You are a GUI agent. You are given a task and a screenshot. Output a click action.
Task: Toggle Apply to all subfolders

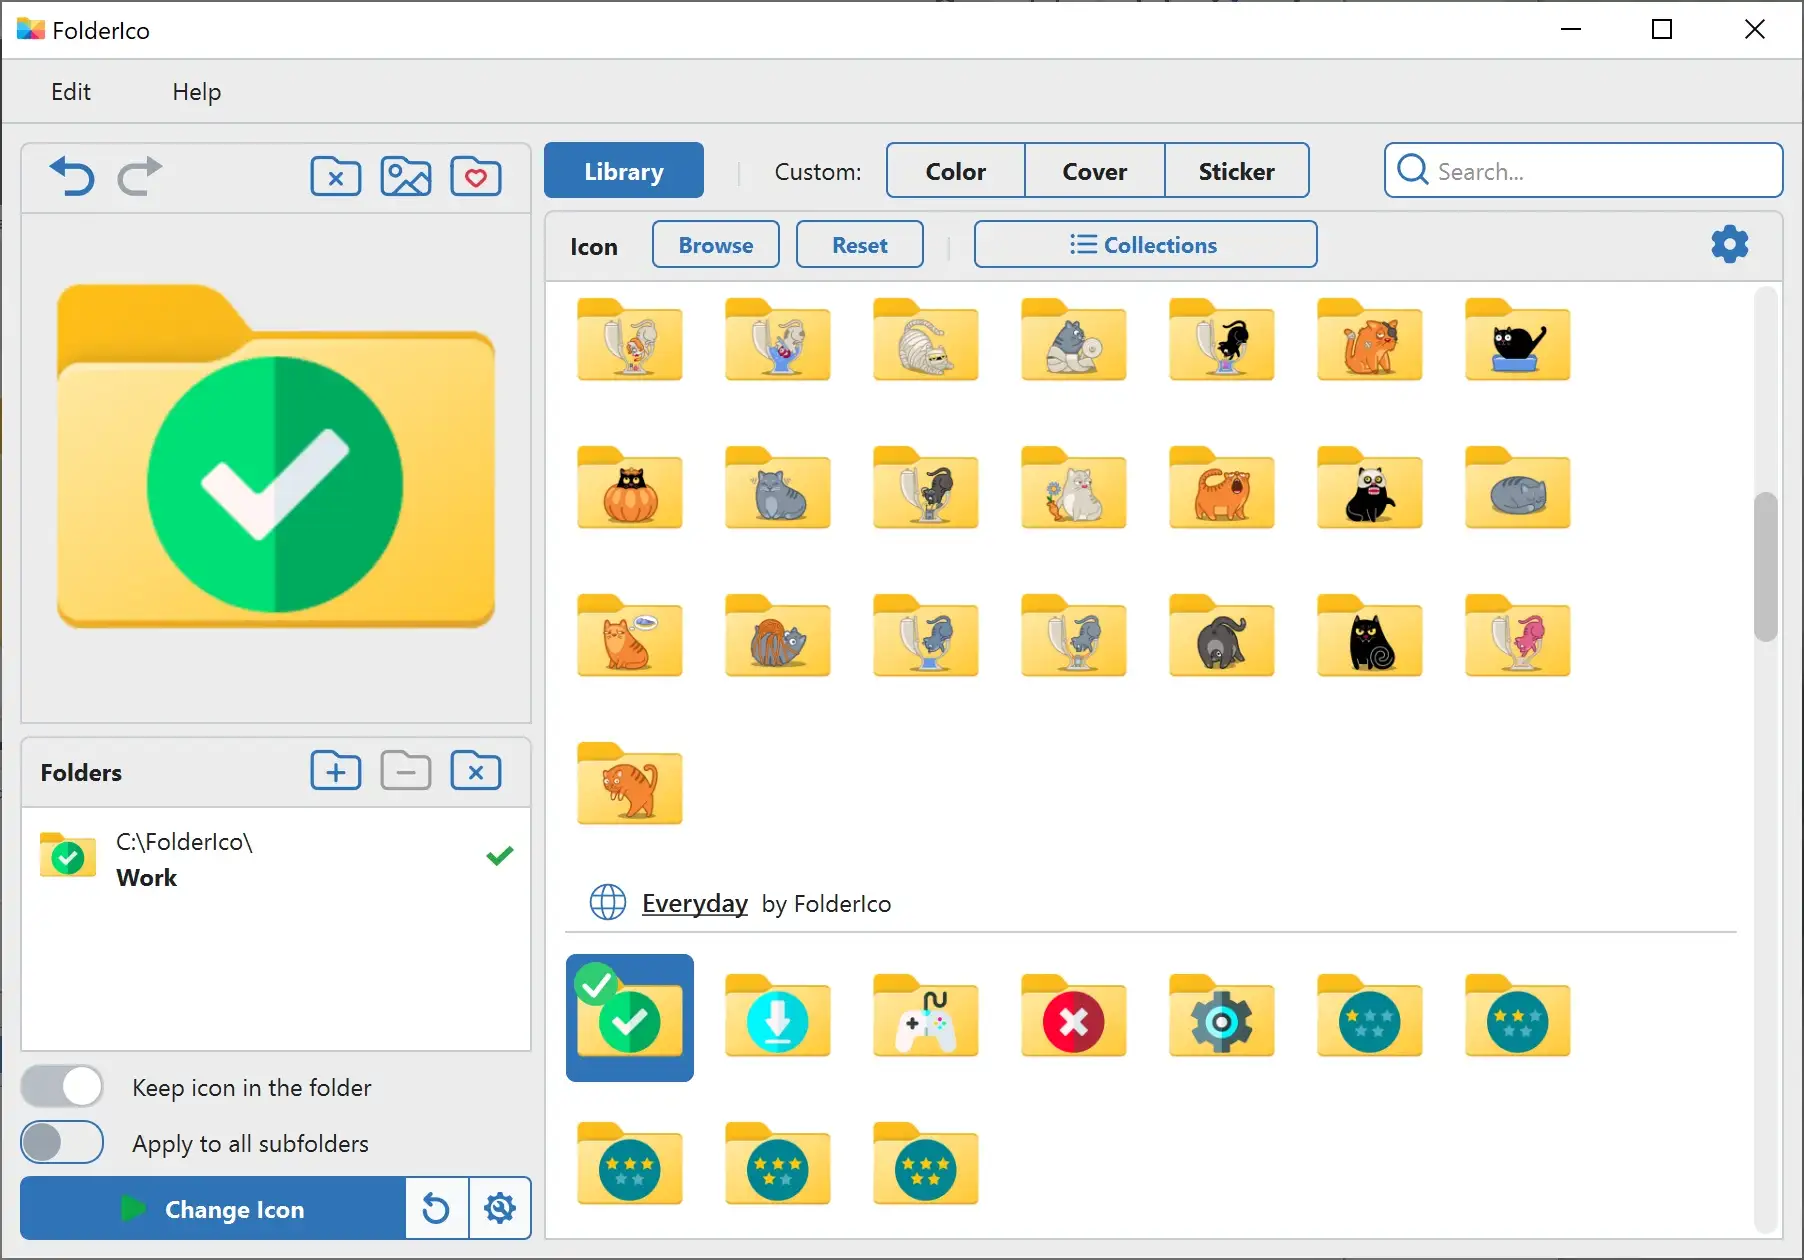click(x=62, y=1142)
